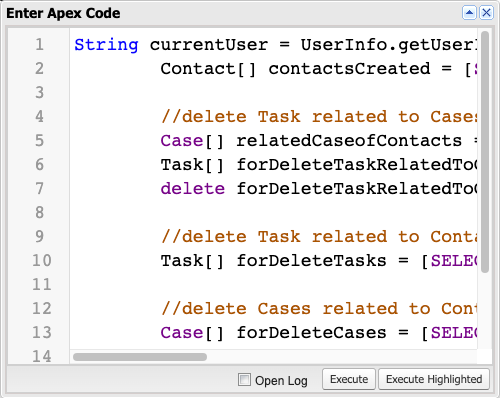Click the empty line 3 in the editor
Viewport: 500px width, 398px height.
click(x=273, y=92)
